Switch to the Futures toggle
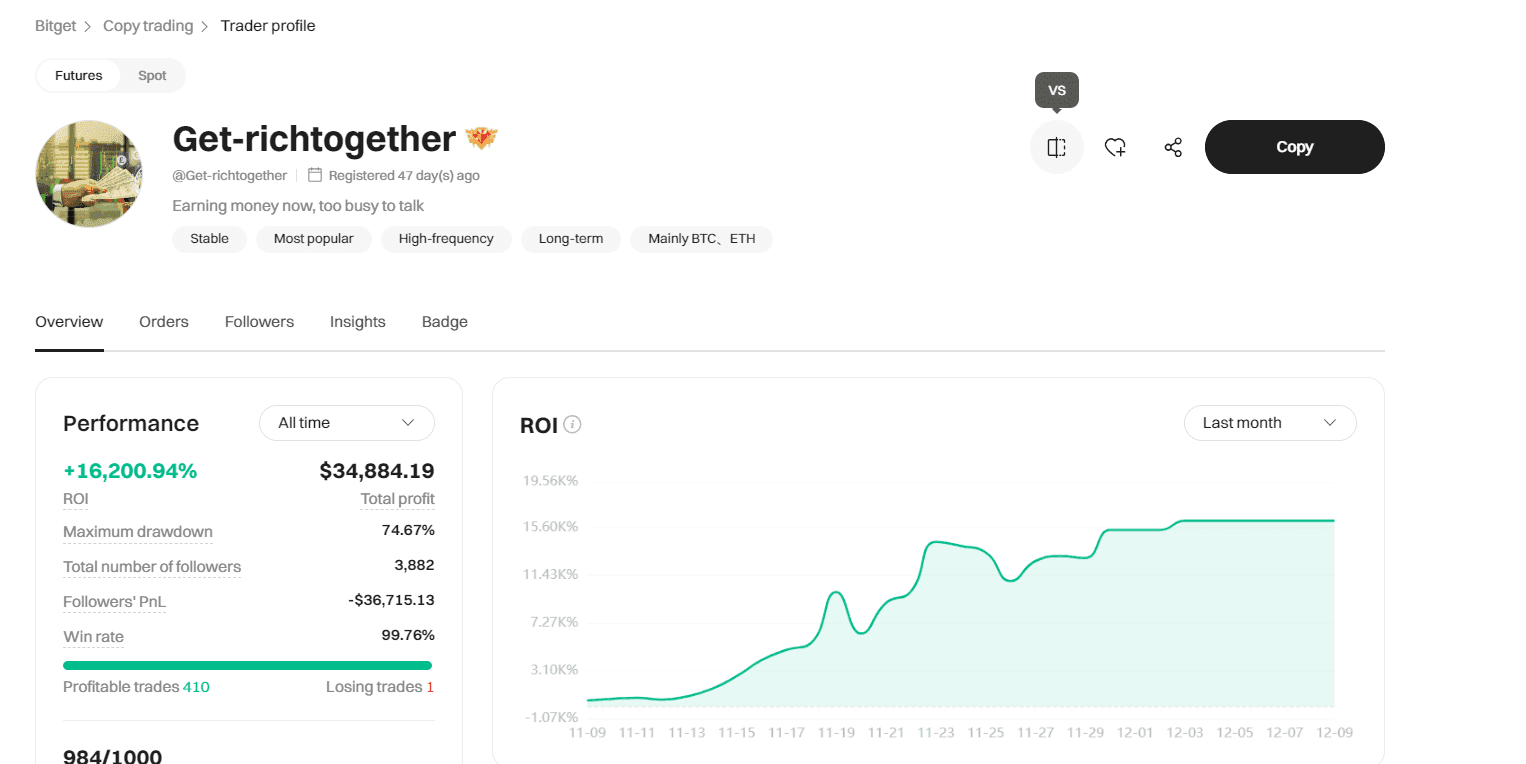Screen dimensions: 1526x764 [x=79, y=76]
